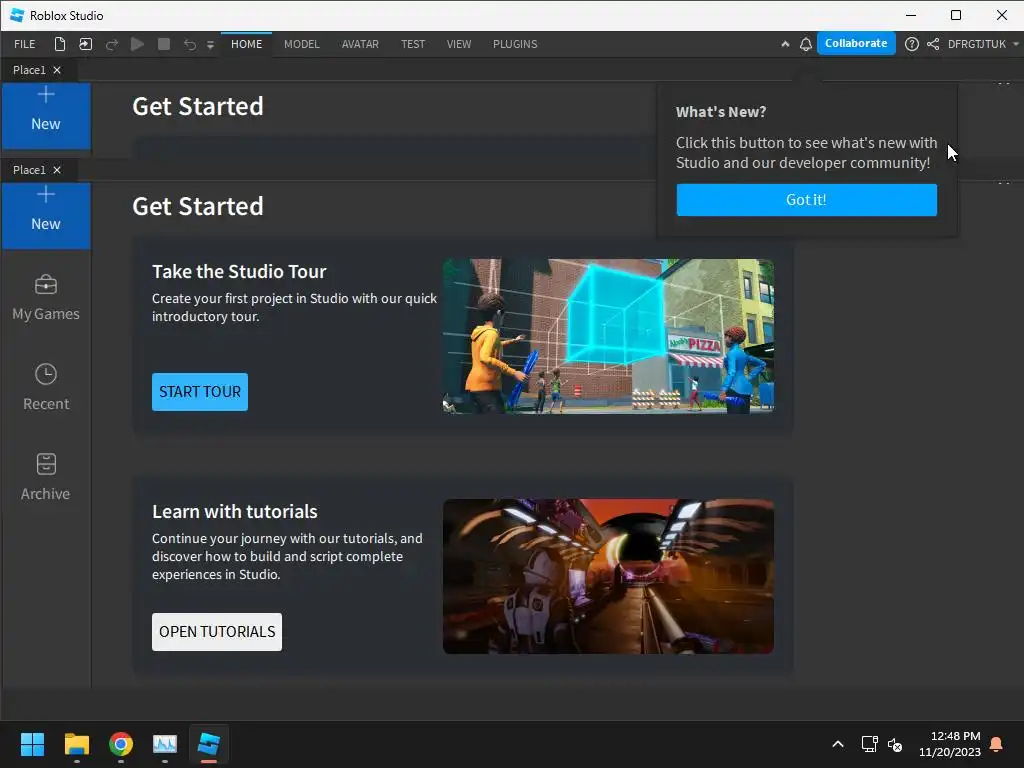1024x768 pixels.
Task: Collapse the ribbon with the caret icon
Action: [785, 44]
